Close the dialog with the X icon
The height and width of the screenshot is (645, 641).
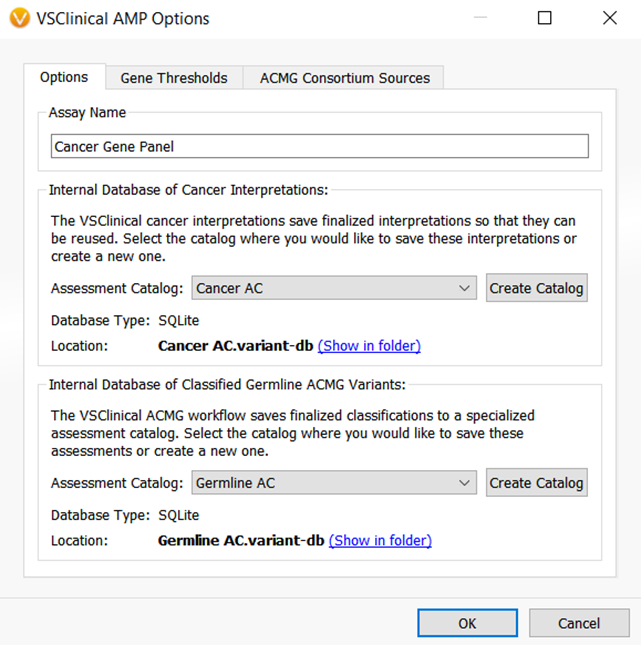(x=609, y=18)
